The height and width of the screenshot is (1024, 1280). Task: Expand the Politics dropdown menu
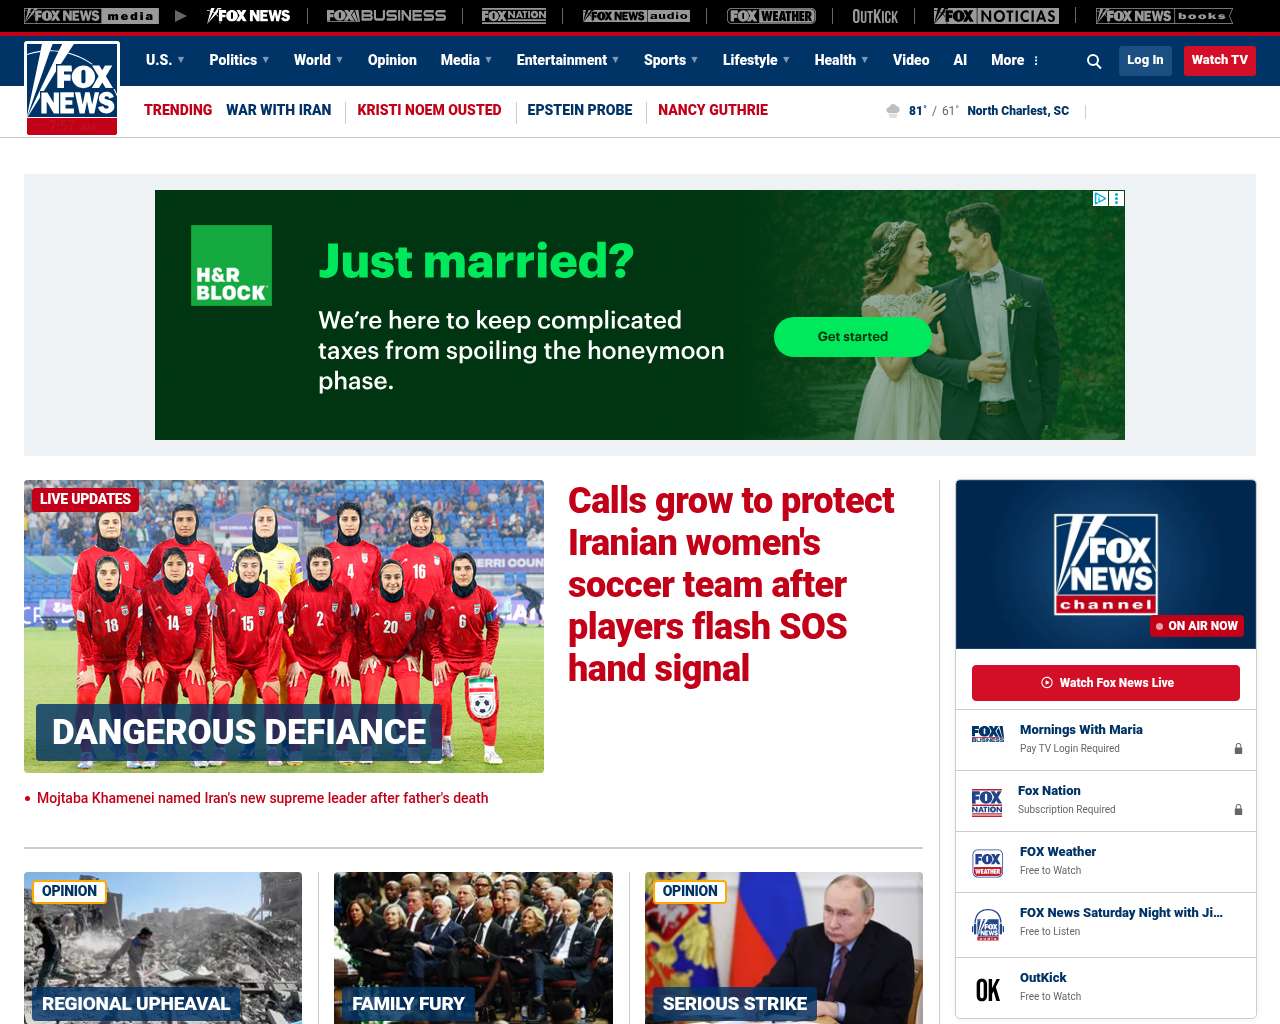pos(239,60)
